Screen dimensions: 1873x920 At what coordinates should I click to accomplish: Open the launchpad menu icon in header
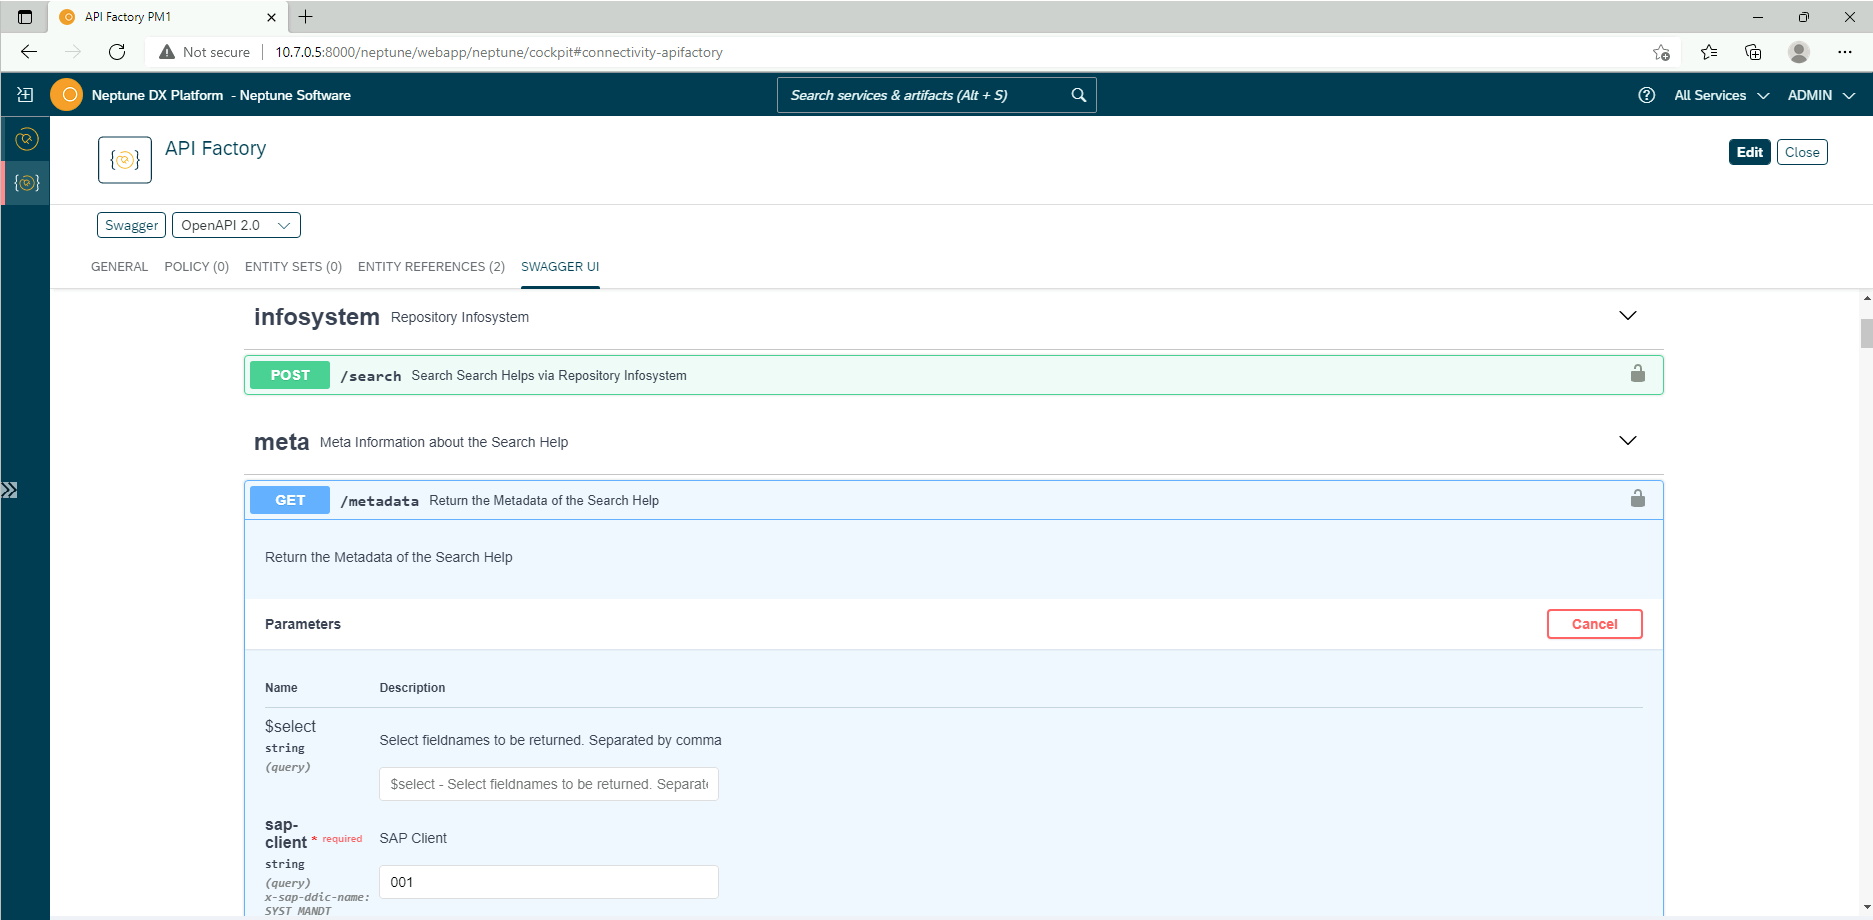pos(25,95)
